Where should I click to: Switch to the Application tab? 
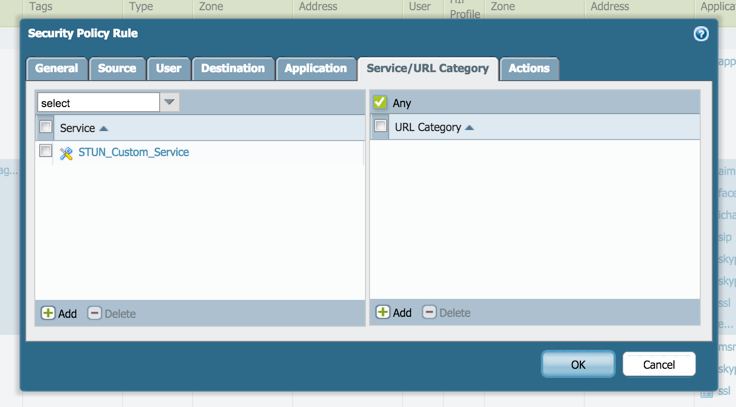316,69
